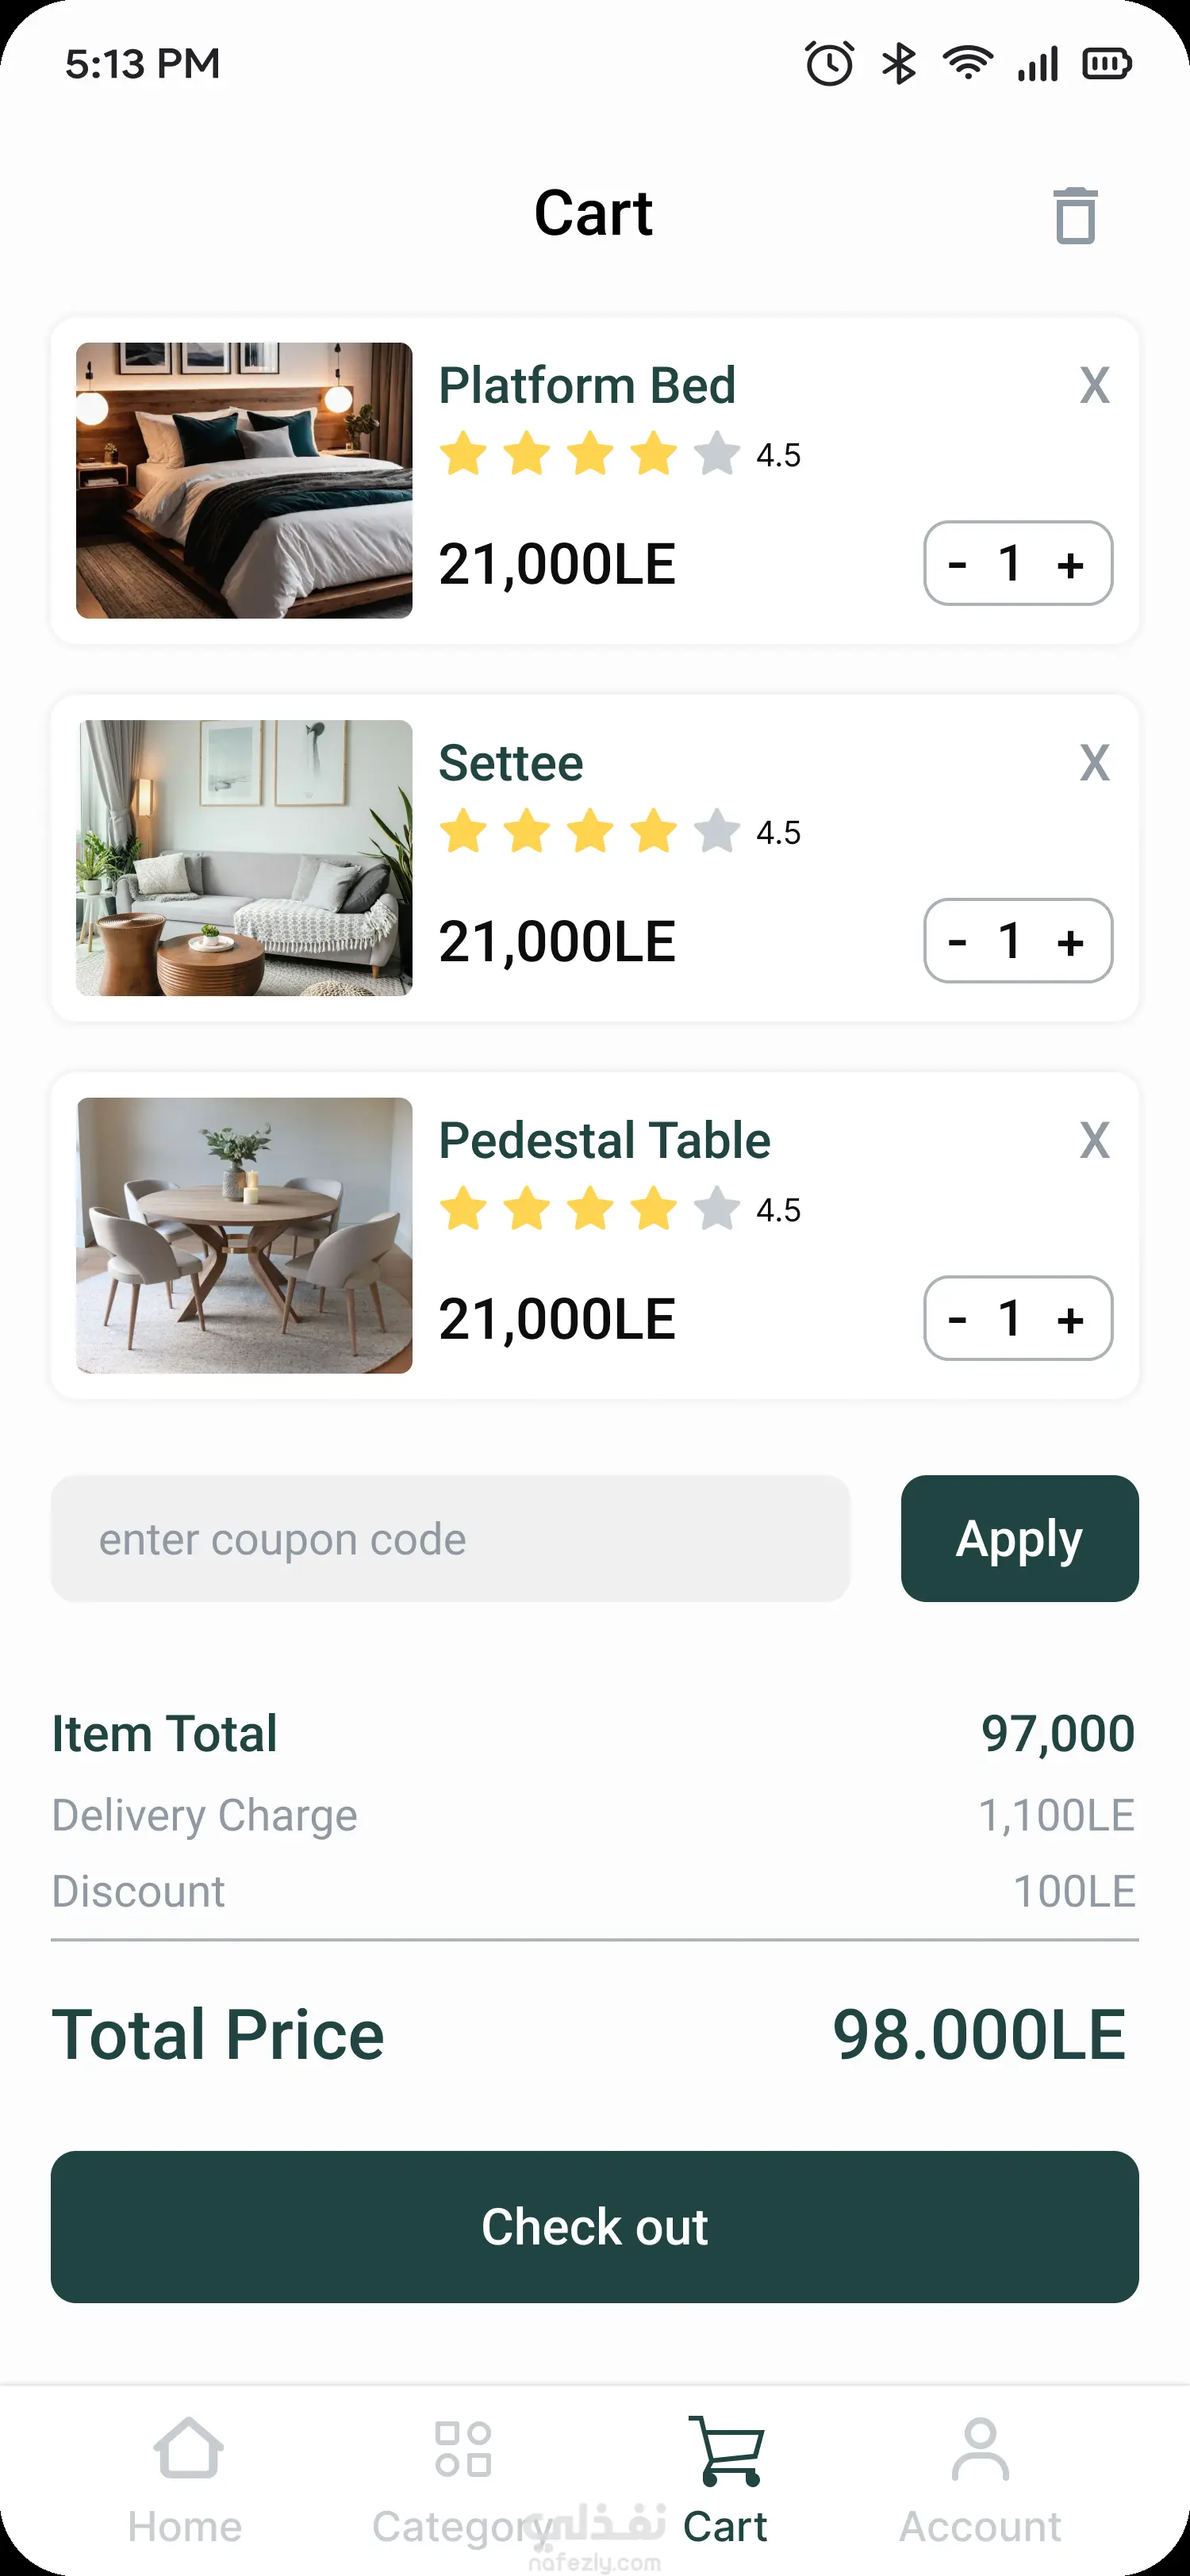Tap the Check out button

pyautogui.click(x=595, y=2227)
